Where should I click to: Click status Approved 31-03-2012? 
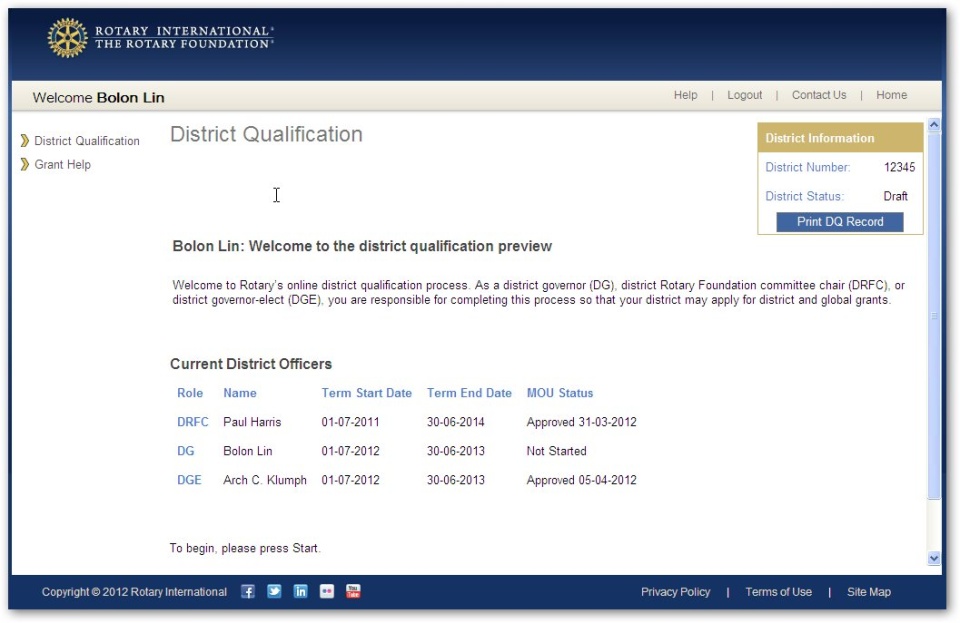[582, 422]
